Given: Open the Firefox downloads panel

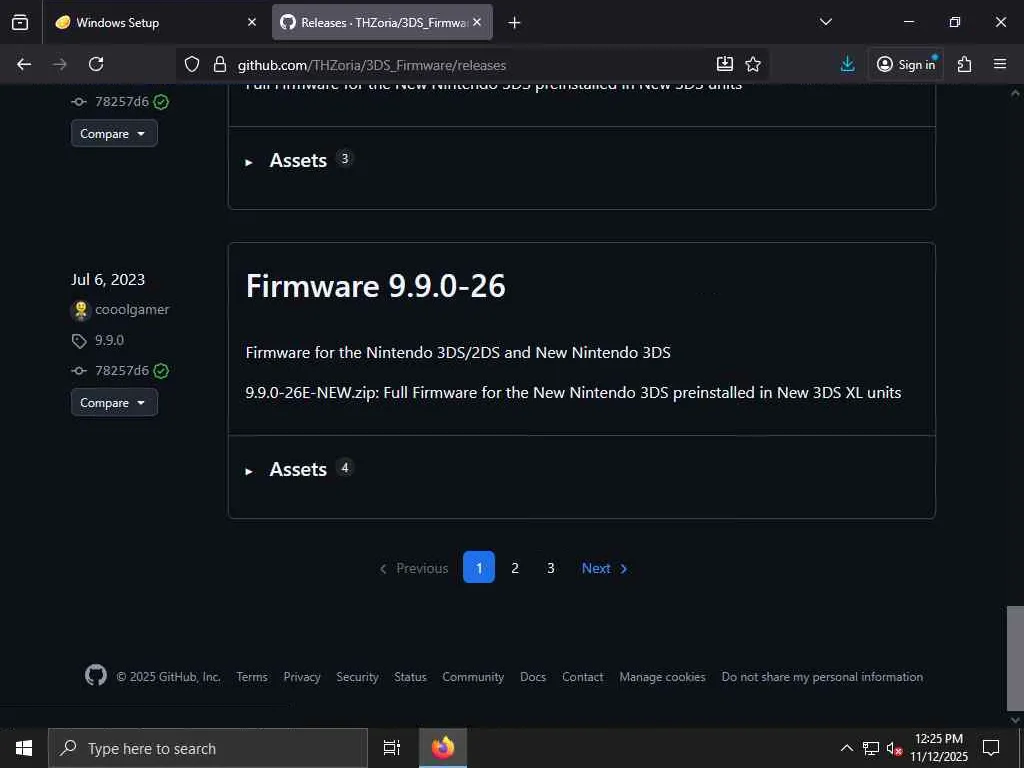Looking at the screenshot, I should pyautogui.click(x=848, y=64).
